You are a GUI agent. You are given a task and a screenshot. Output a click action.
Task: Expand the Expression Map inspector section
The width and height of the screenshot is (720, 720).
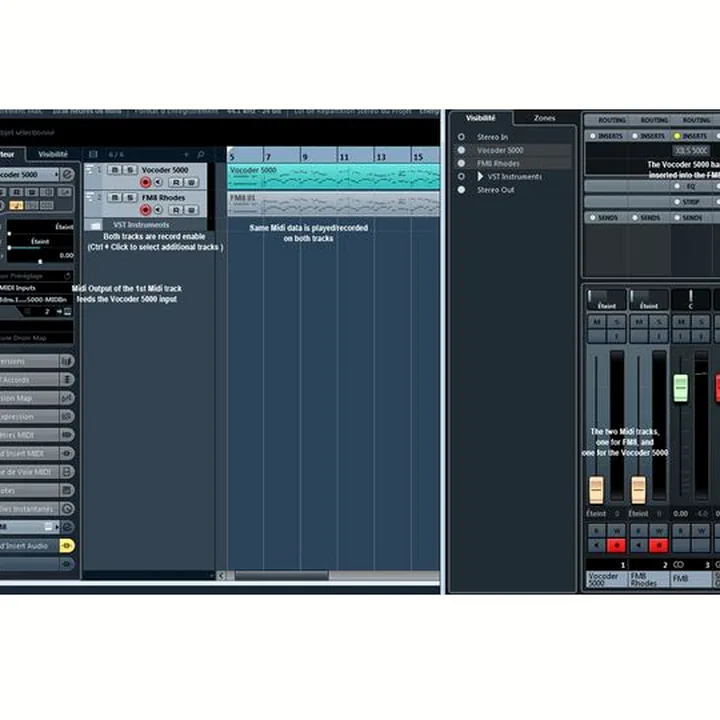(29, 398)
